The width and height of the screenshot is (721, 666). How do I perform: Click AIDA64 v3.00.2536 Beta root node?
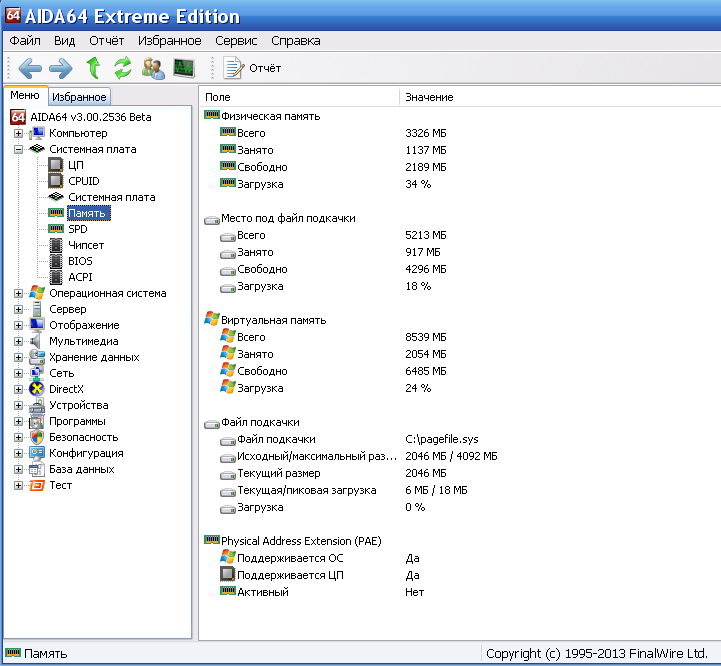click(x=91, y=117)
